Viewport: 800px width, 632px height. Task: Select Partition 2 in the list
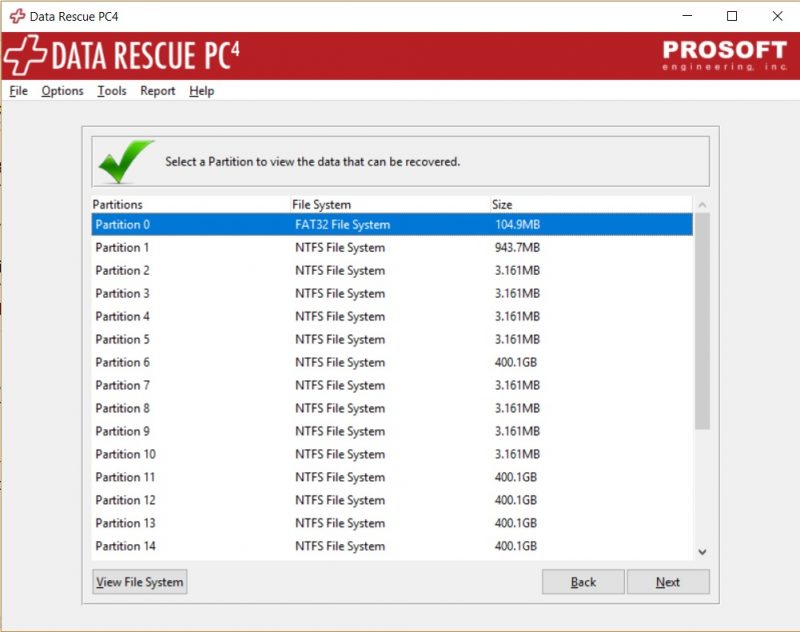(392, 270)
